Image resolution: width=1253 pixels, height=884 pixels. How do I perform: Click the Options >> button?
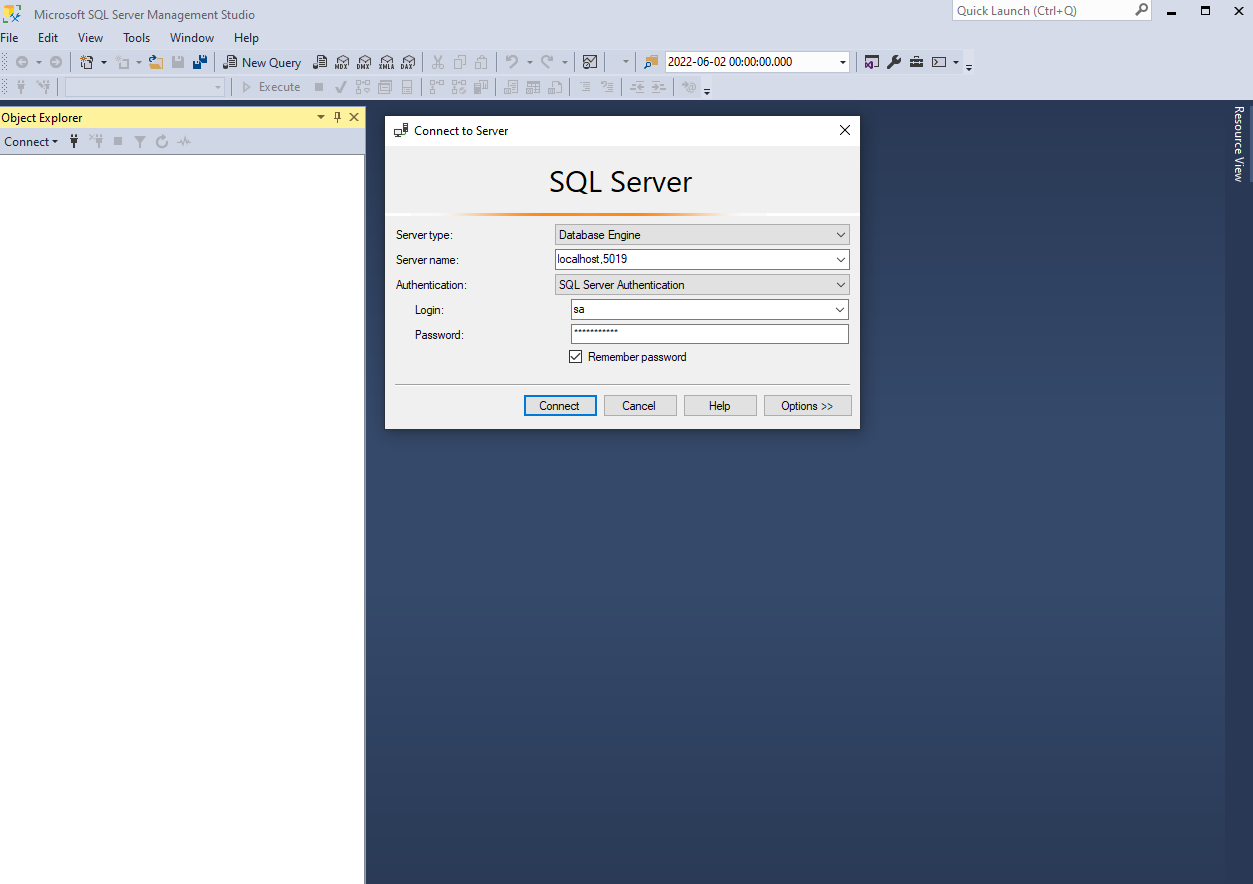click(807, 406)
